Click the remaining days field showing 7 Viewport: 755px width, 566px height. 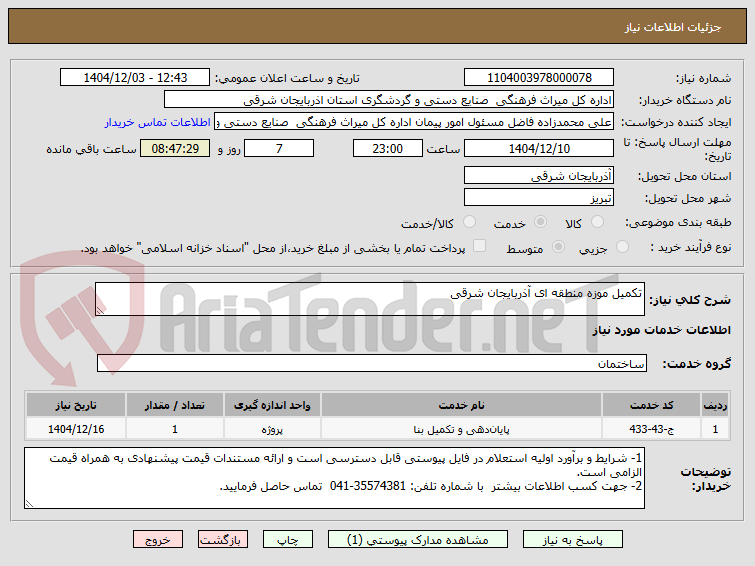[279, 148]
